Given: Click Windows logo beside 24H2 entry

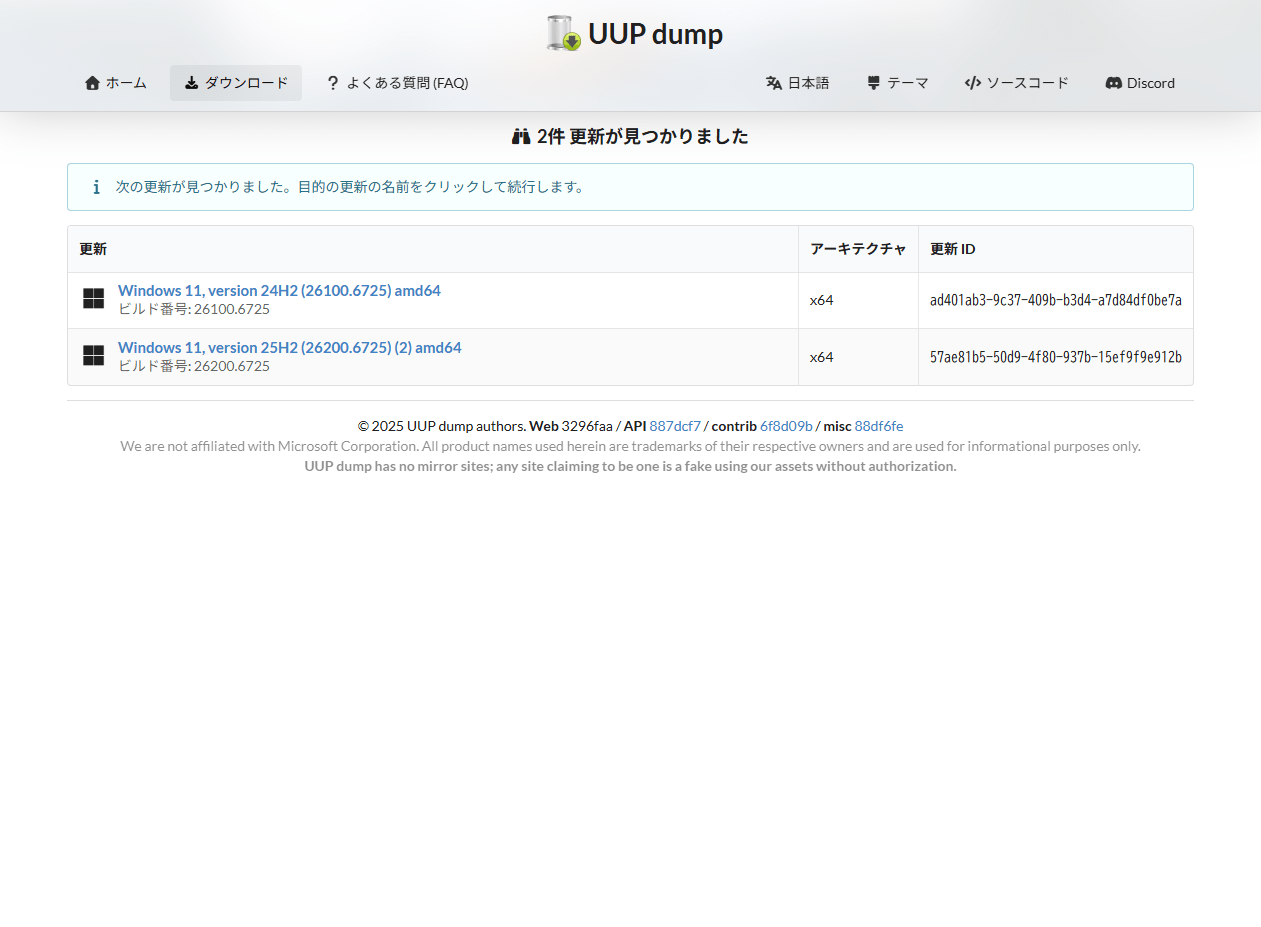Looking at the screenshot, I should [93, 299].
